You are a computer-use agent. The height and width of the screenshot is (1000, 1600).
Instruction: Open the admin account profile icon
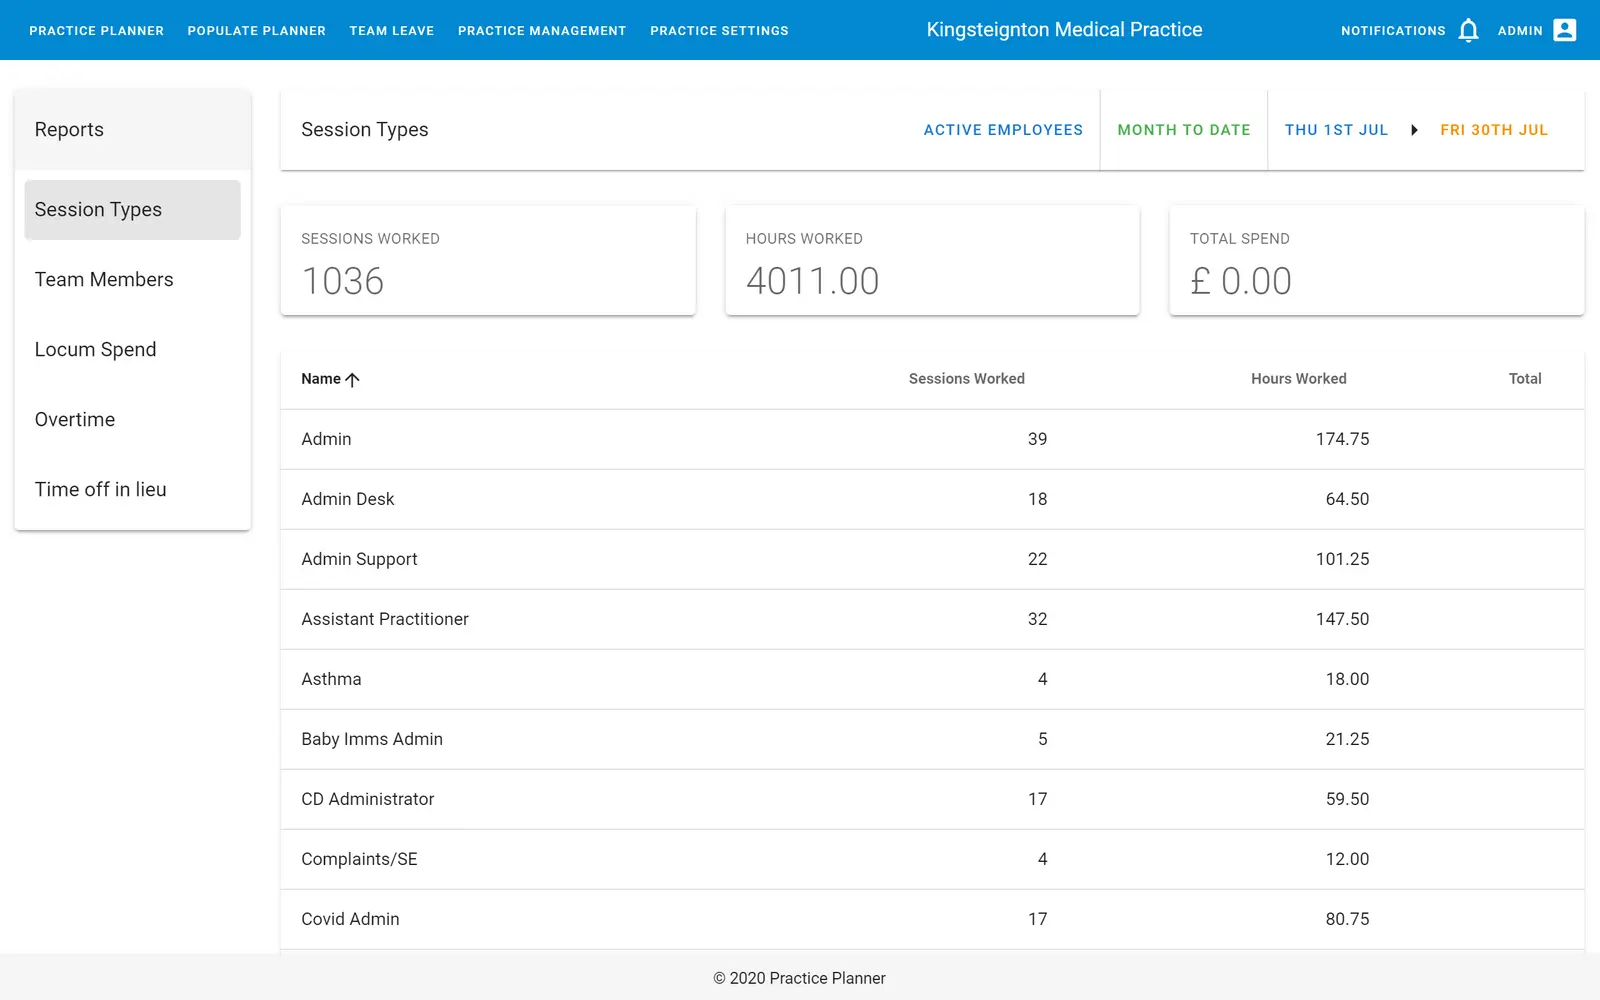tap(1564, 31)
